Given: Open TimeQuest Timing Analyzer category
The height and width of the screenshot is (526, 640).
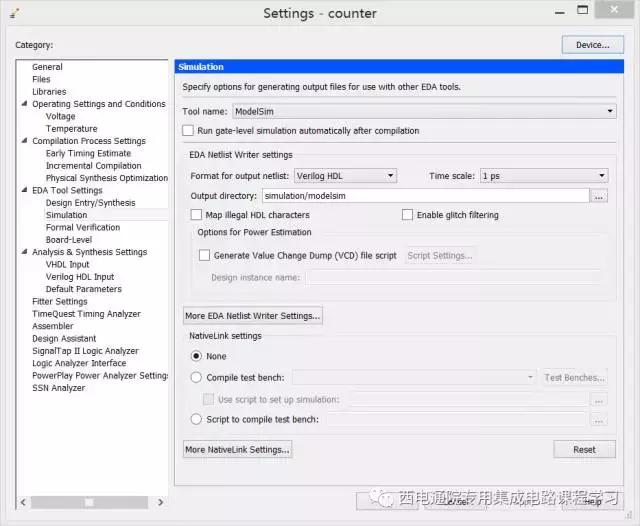Looking at the screenshot, I should click(x=86, y=314).
